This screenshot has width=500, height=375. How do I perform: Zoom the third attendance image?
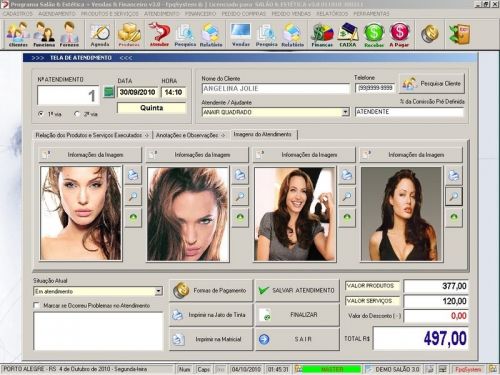pyautogui.click(x=347, y=196)
